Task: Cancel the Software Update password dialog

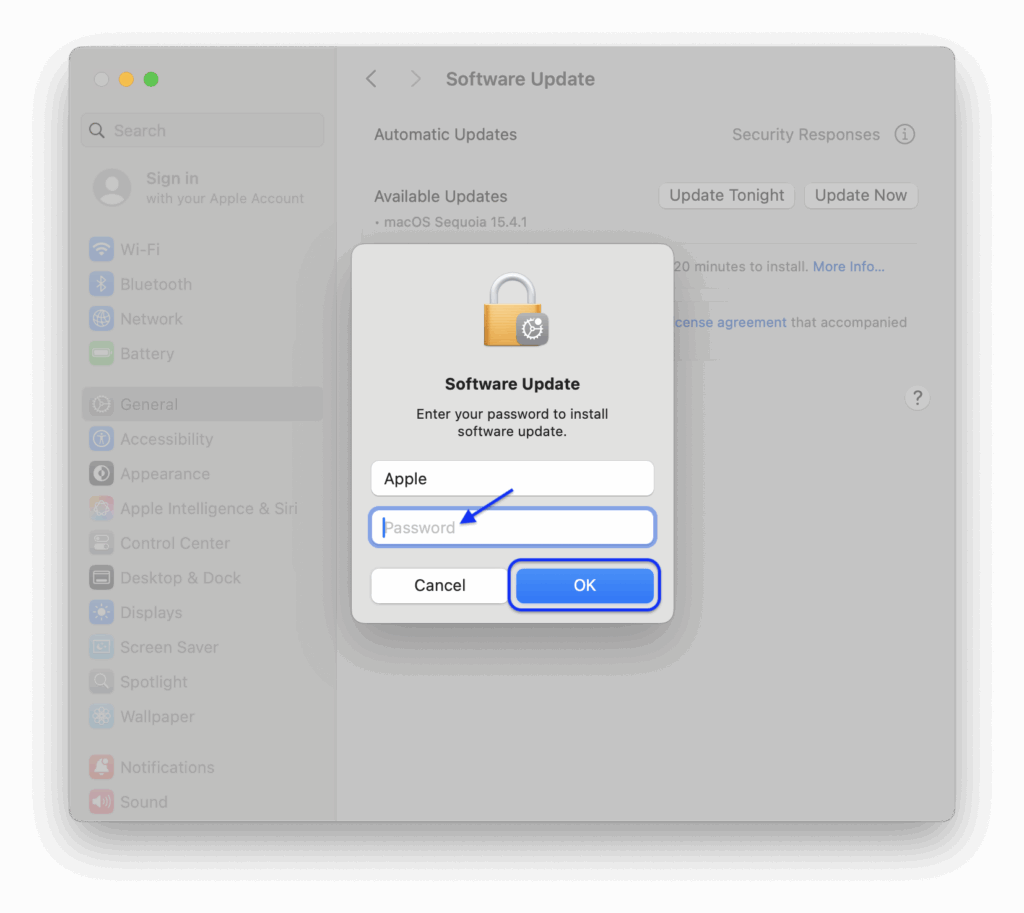Action: pyautogui.click(x=440, y=585)
